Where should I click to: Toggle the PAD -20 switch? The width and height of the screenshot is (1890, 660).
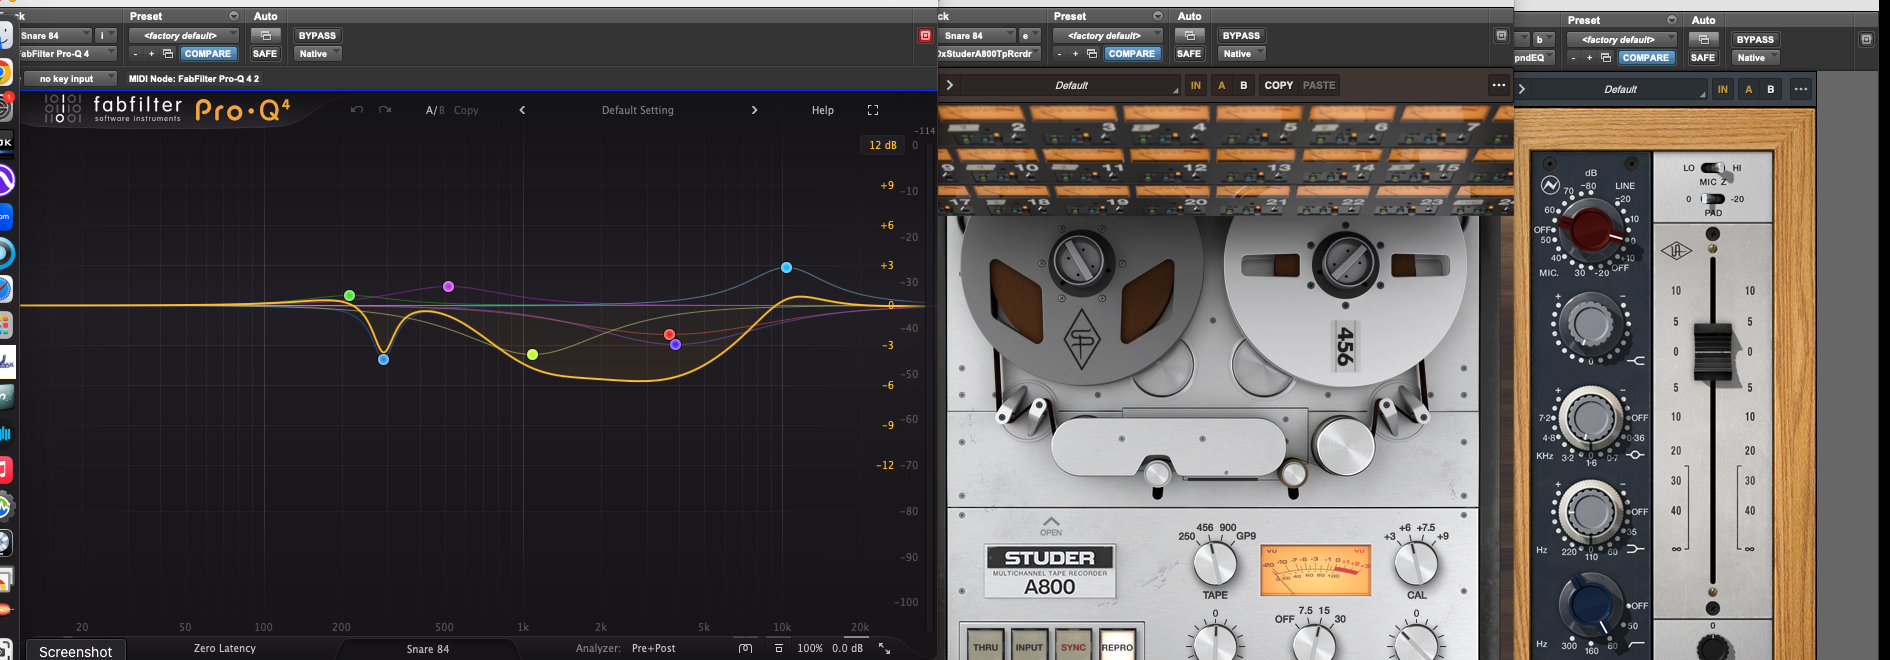1713,199
